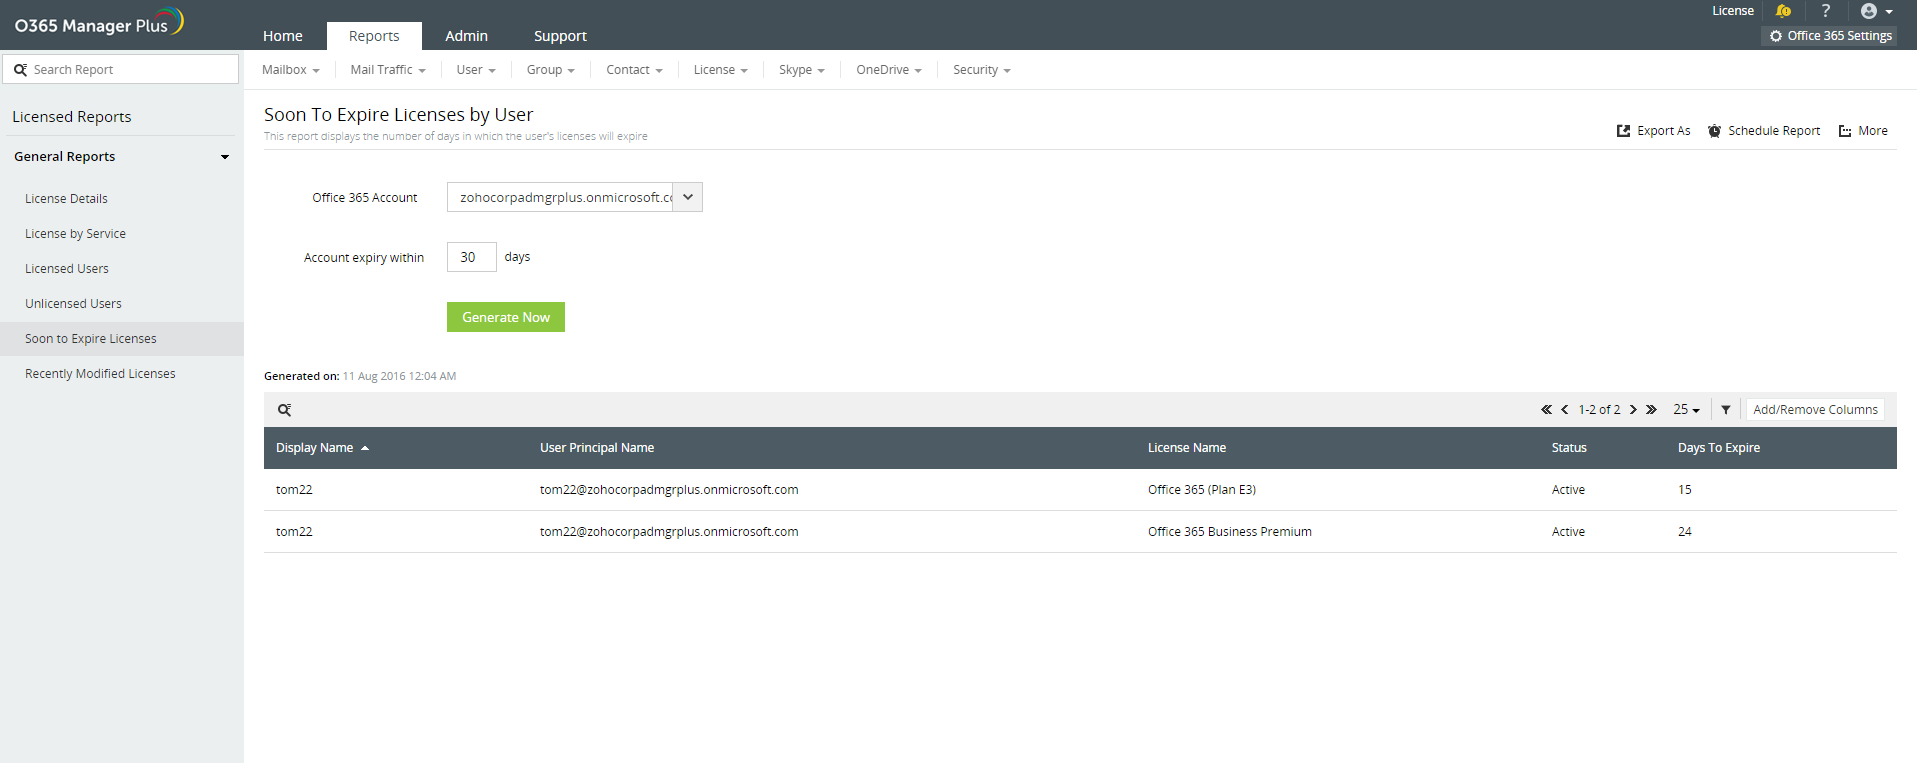Click Add/Remove Columns button
Screen dimensions: 1917x763
click(x=1815, y=410)
